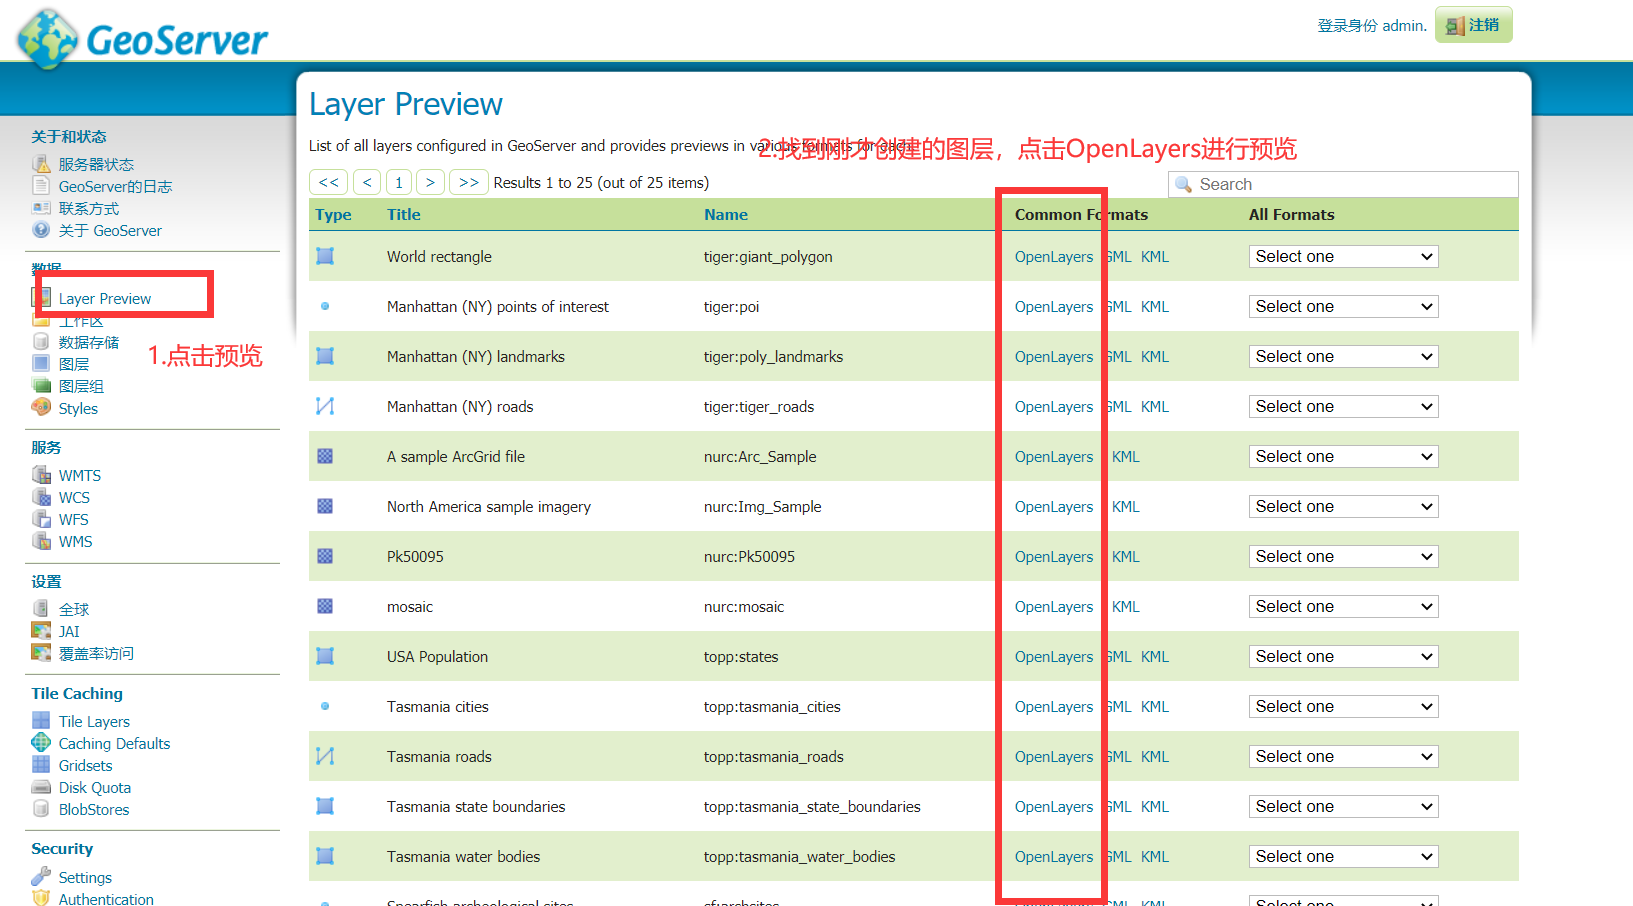The height and width of the screenshot is (906, 1633).
Task: Click the Disk Quota icon
Action: pos(41,787)
